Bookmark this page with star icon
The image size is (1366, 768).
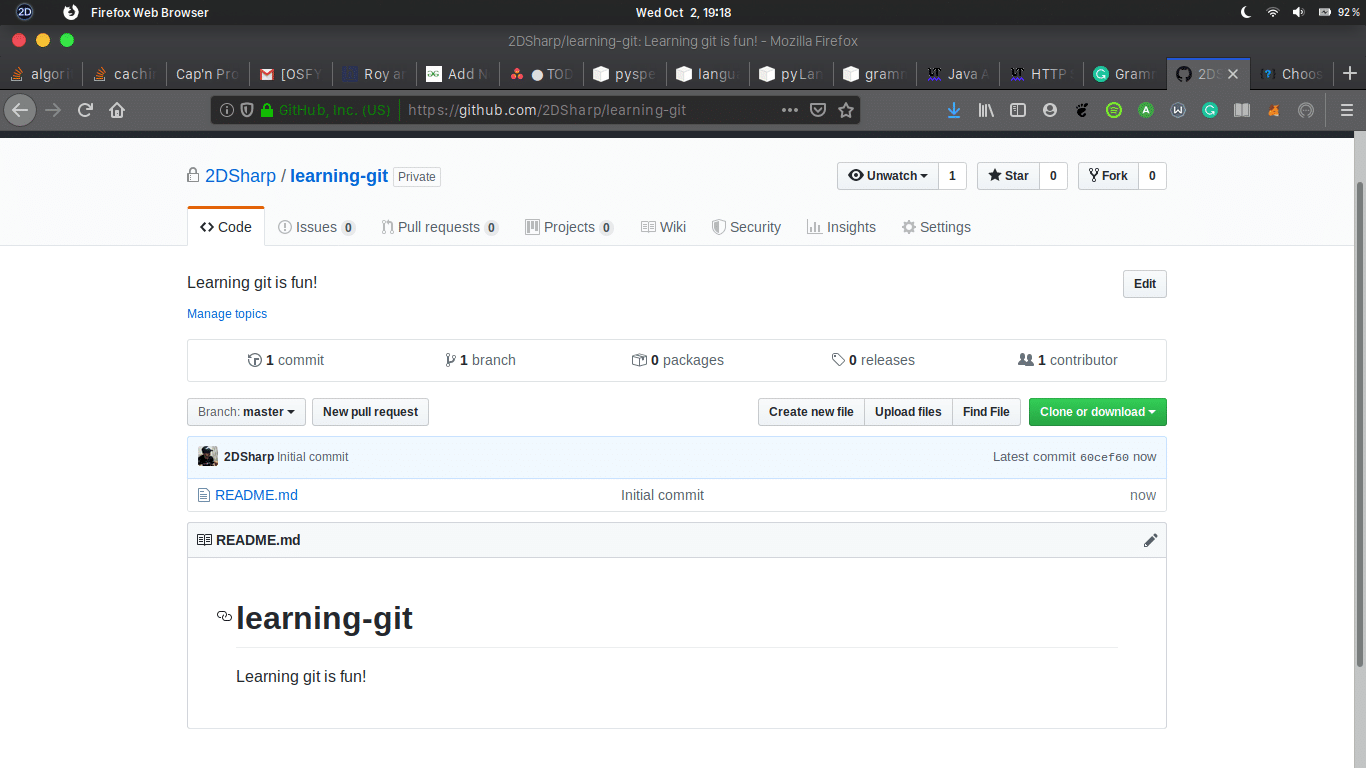coord(846,110)
